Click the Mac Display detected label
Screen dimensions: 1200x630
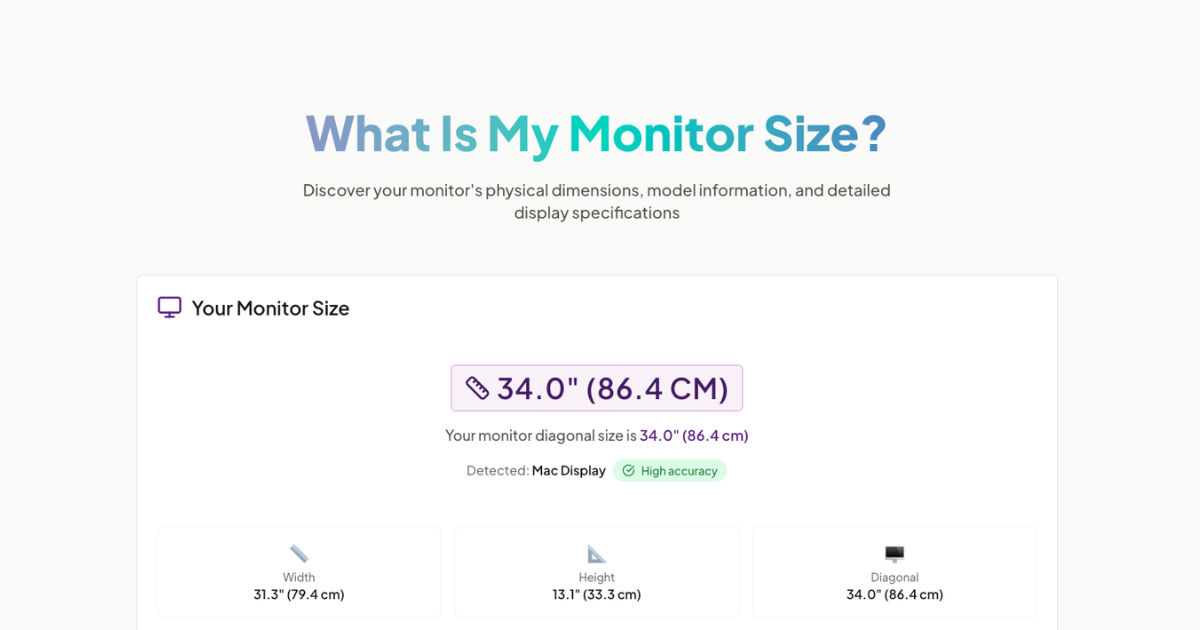[x=568, y=470]
